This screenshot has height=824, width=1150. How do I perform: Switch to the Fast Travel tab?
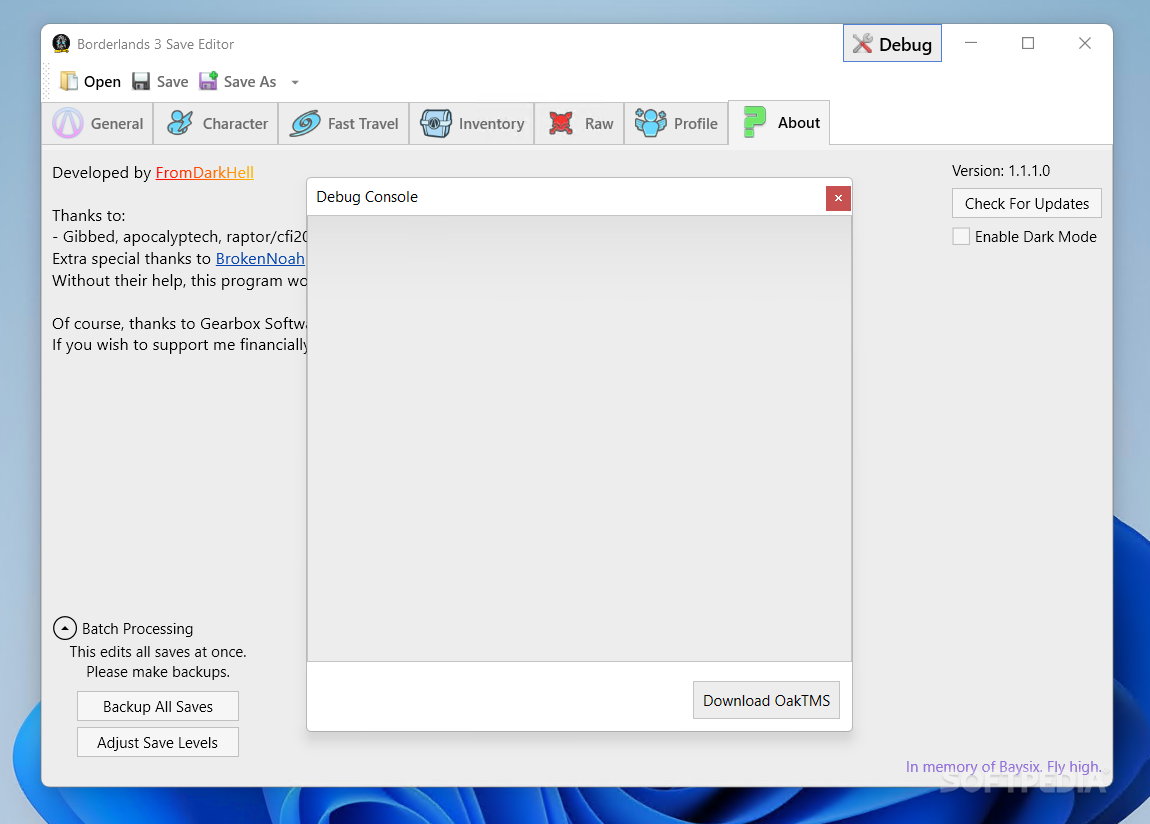click(344, 124)
